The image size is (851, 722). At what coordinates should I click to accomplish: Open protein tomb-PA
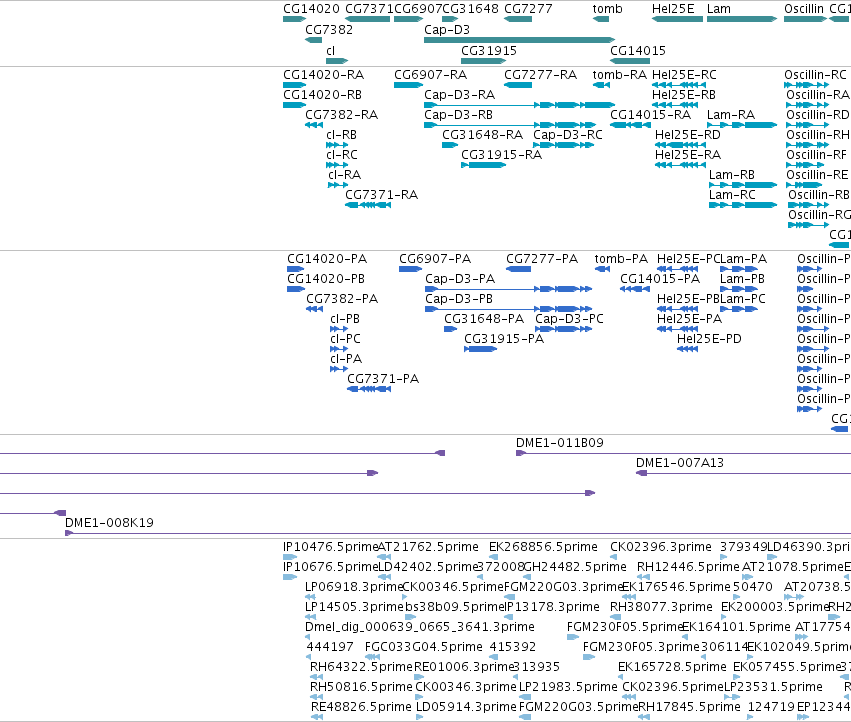602,269
